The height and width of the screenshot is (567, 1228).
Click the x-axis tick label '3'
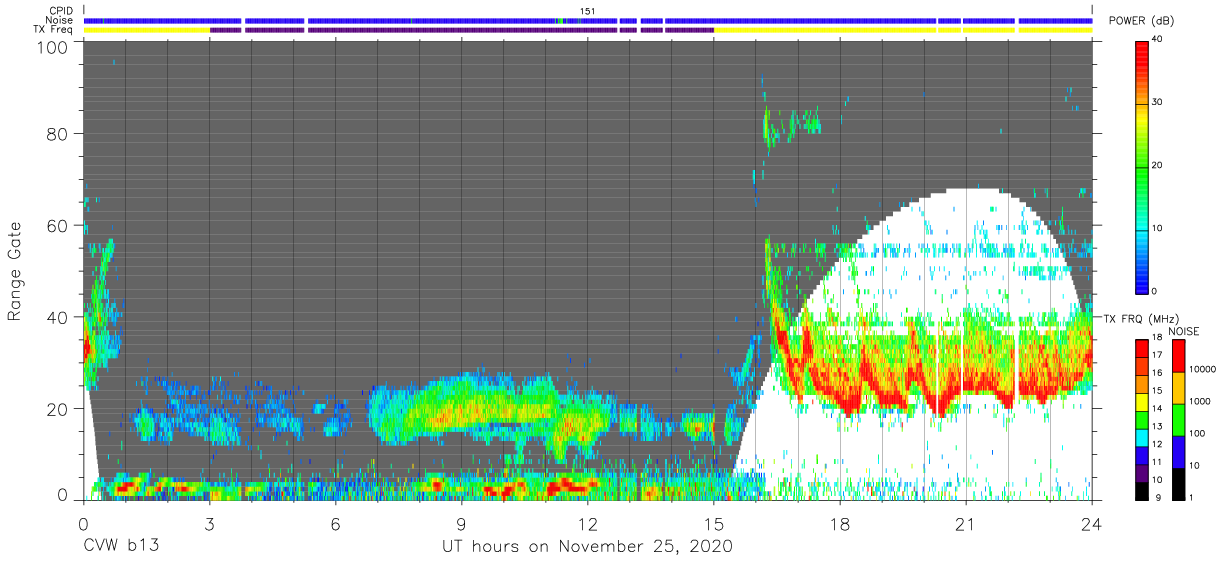[x=209, y=524]
